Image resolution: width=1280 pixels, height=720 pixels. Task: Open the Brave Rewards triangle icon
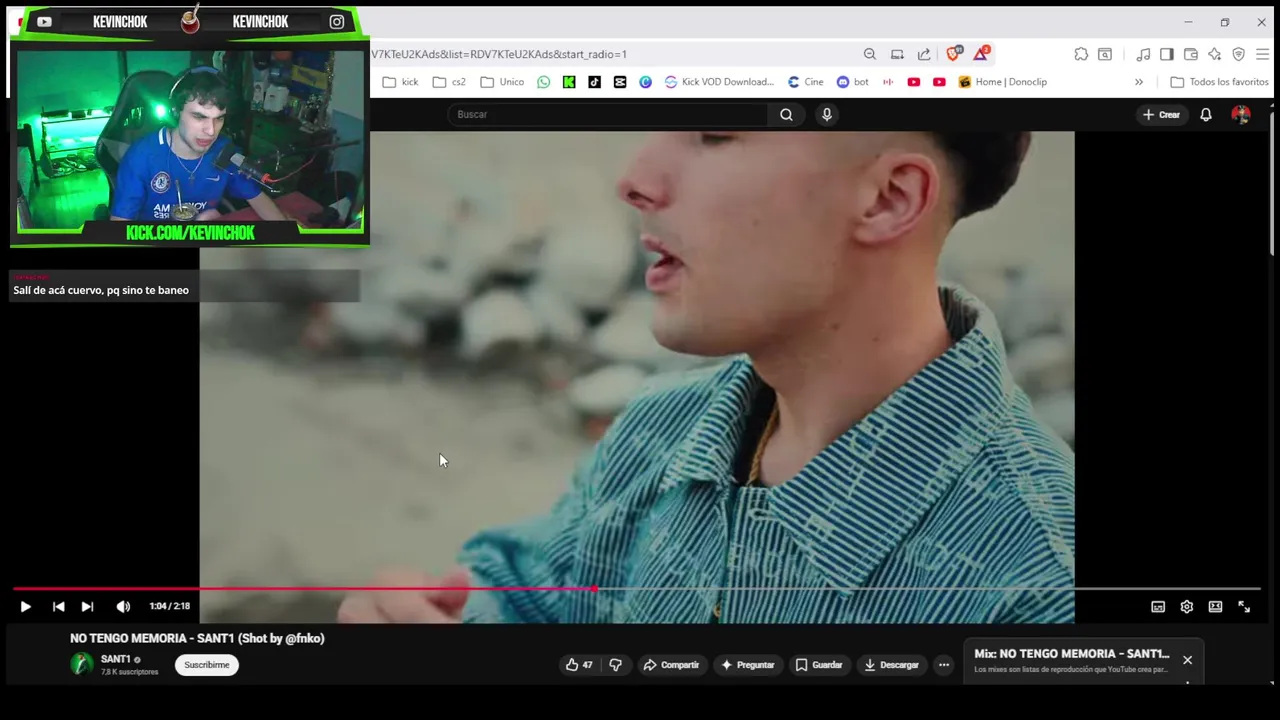pos(981,53)
